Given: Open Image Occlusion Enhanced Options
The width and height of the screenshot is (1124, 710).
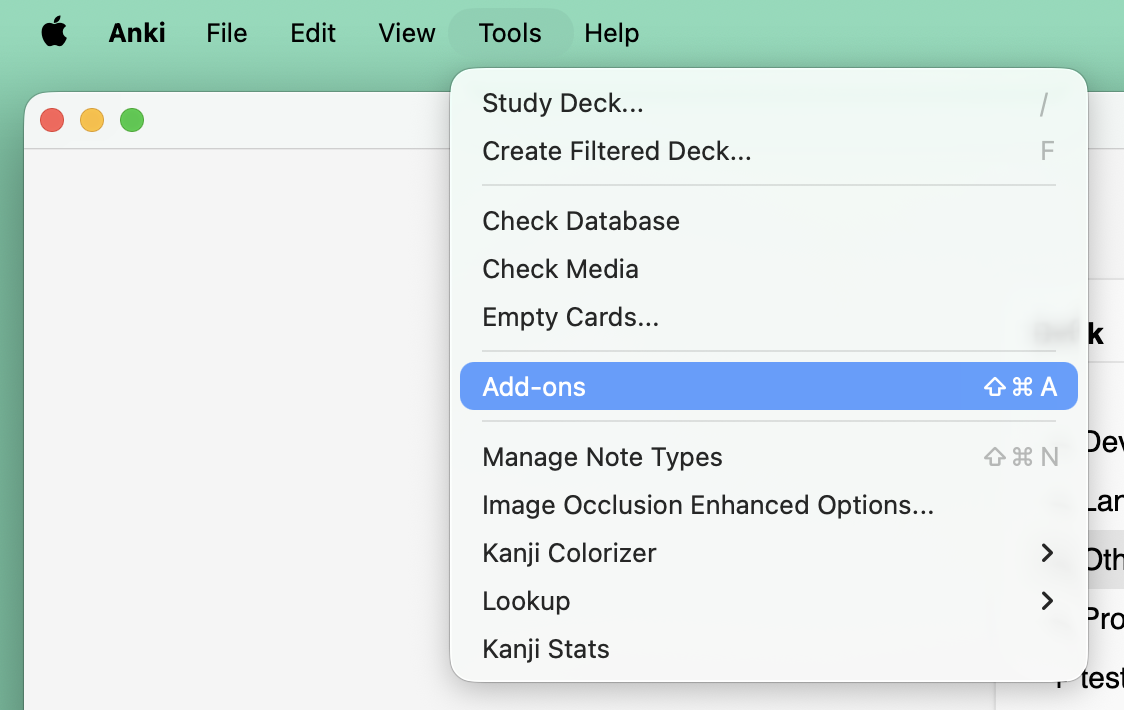Looking at the screenshot, I should pyautogui.click(x=709, y=505).
